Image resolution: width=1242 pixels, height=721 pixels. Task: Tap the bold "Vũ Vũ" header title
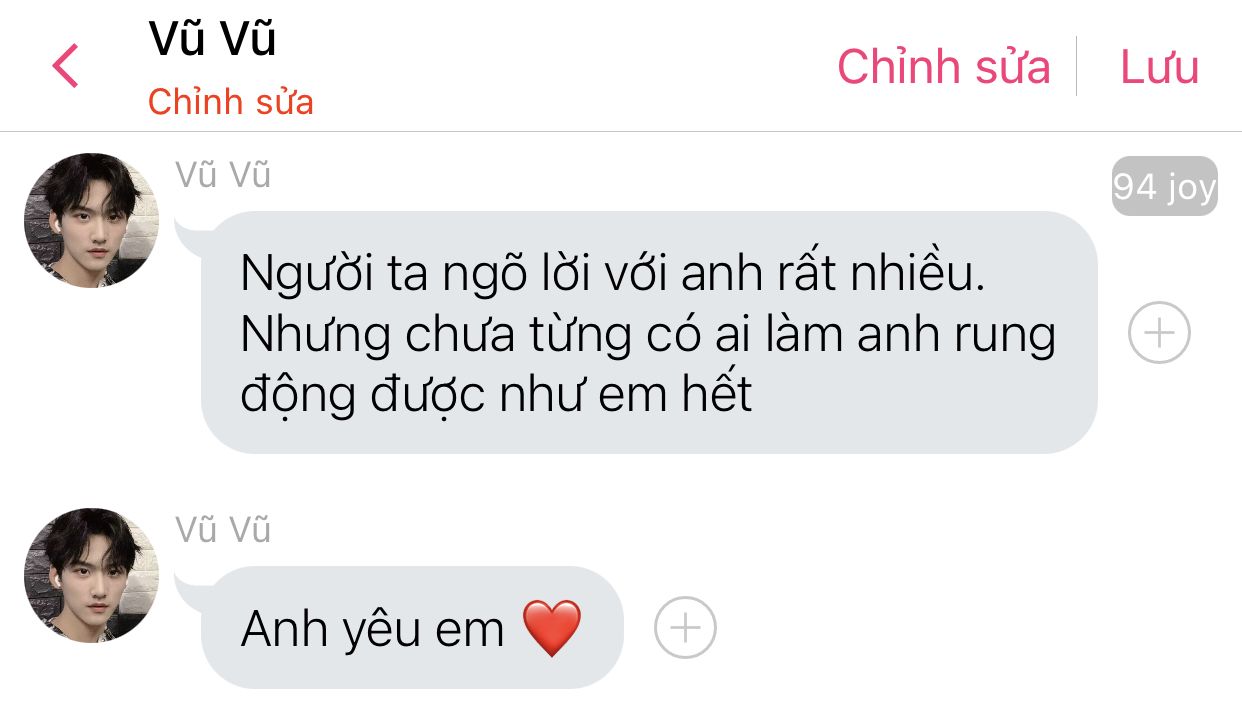click(212, 39)
